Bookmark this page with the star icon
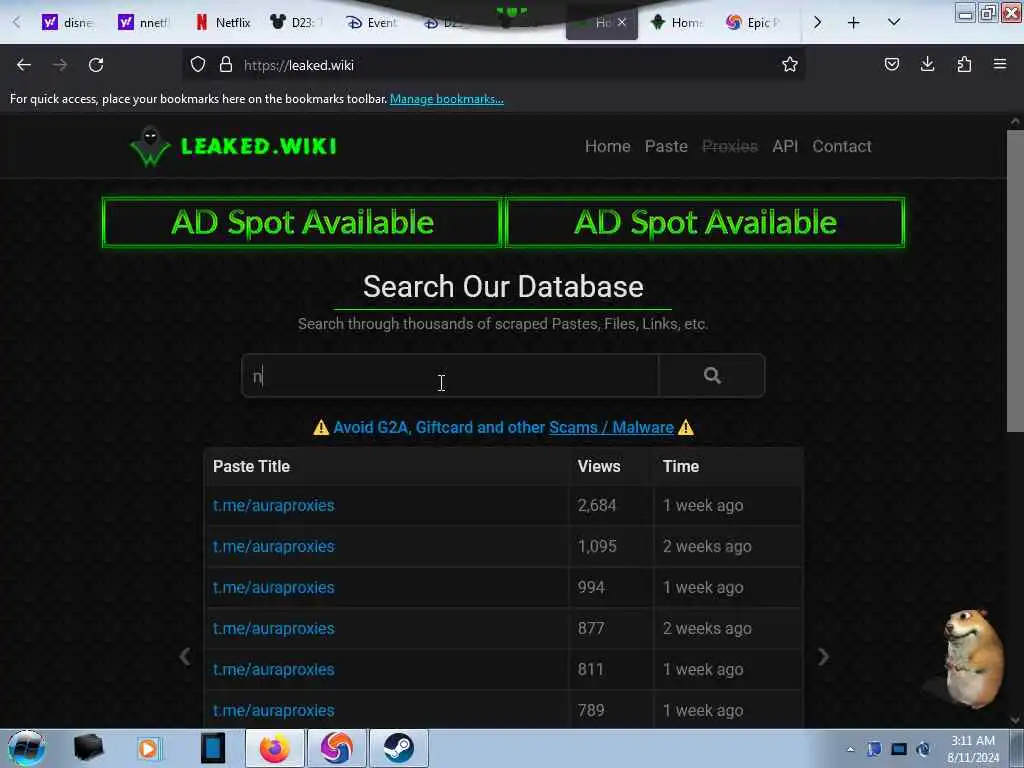The height and width of the screenshot is (768, 1024). click(x=790, y=64)
